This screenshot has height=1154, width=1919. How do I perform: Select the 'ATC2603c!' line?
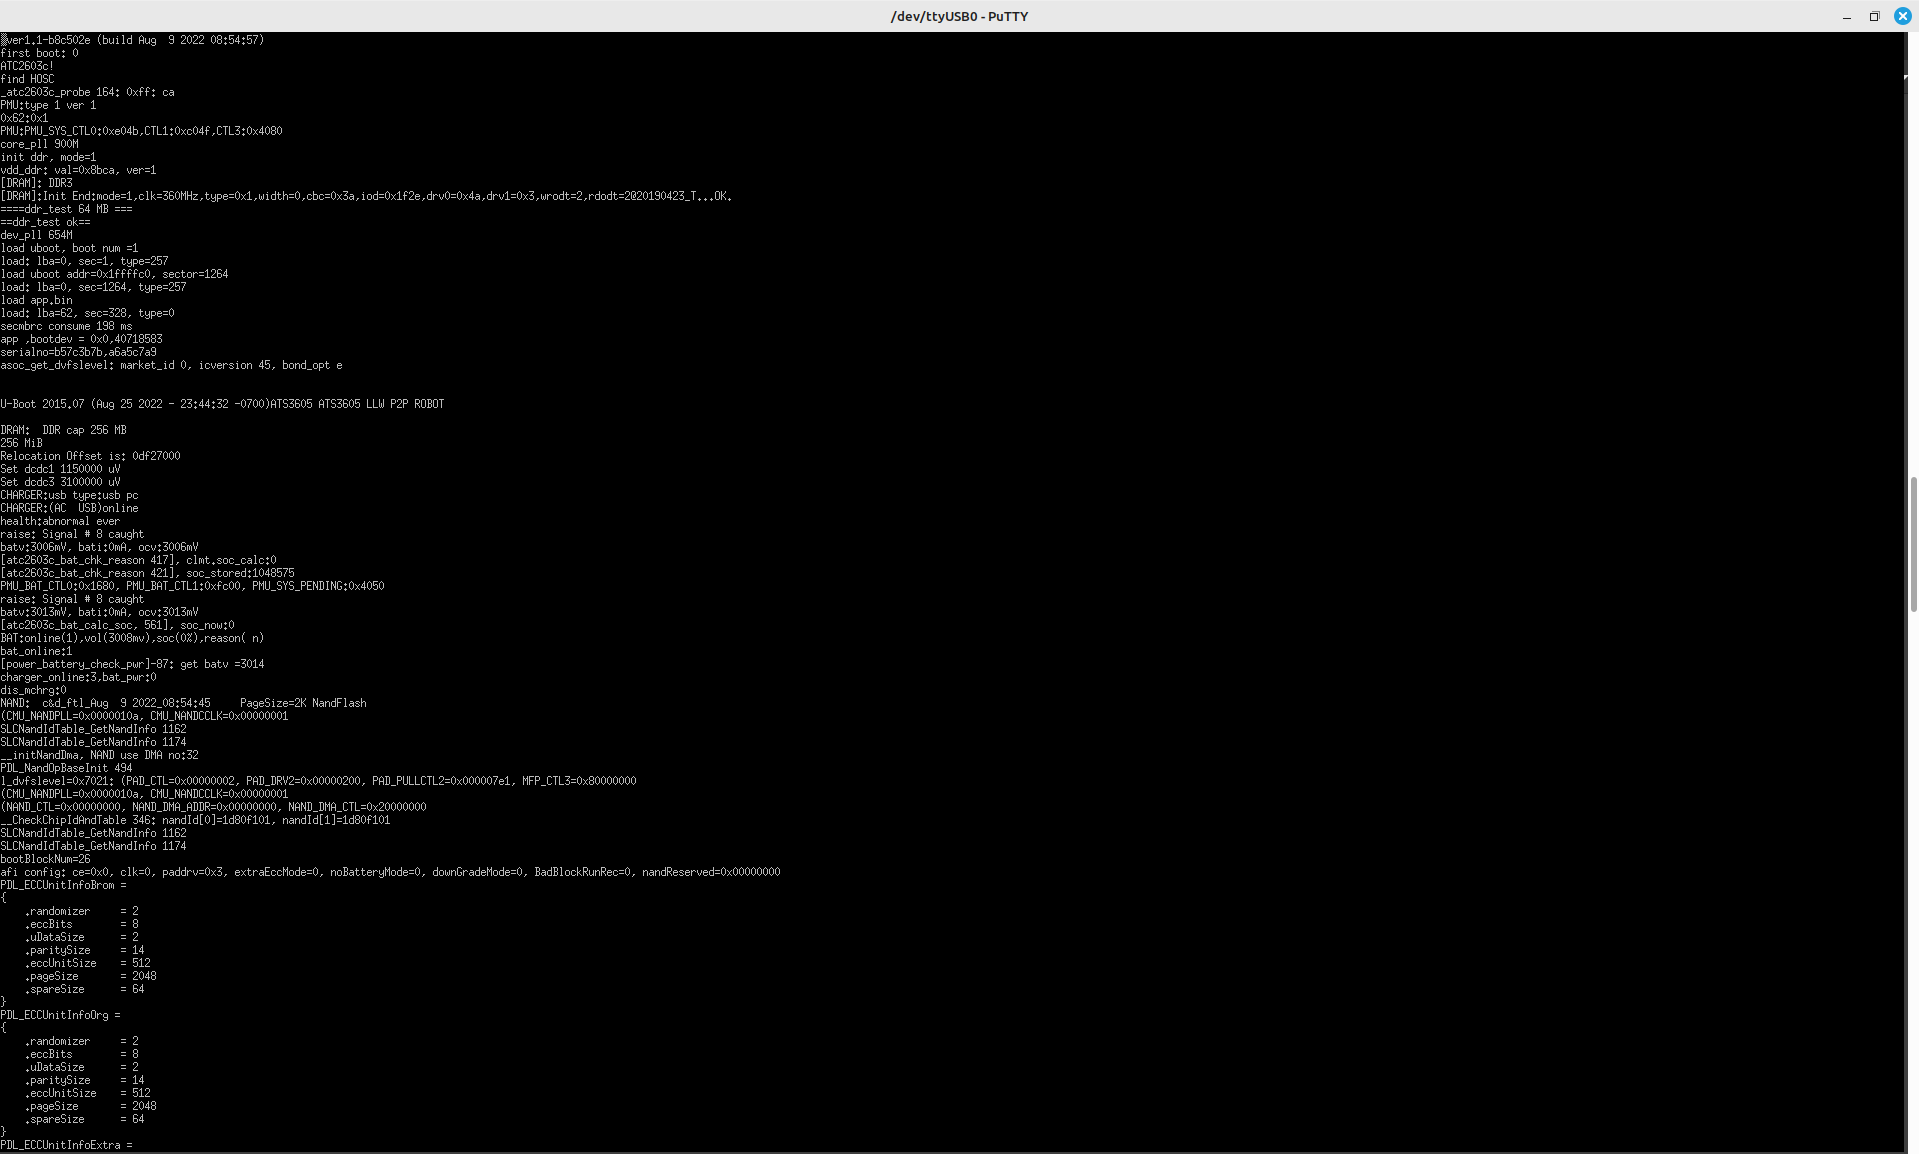(27, 66)
